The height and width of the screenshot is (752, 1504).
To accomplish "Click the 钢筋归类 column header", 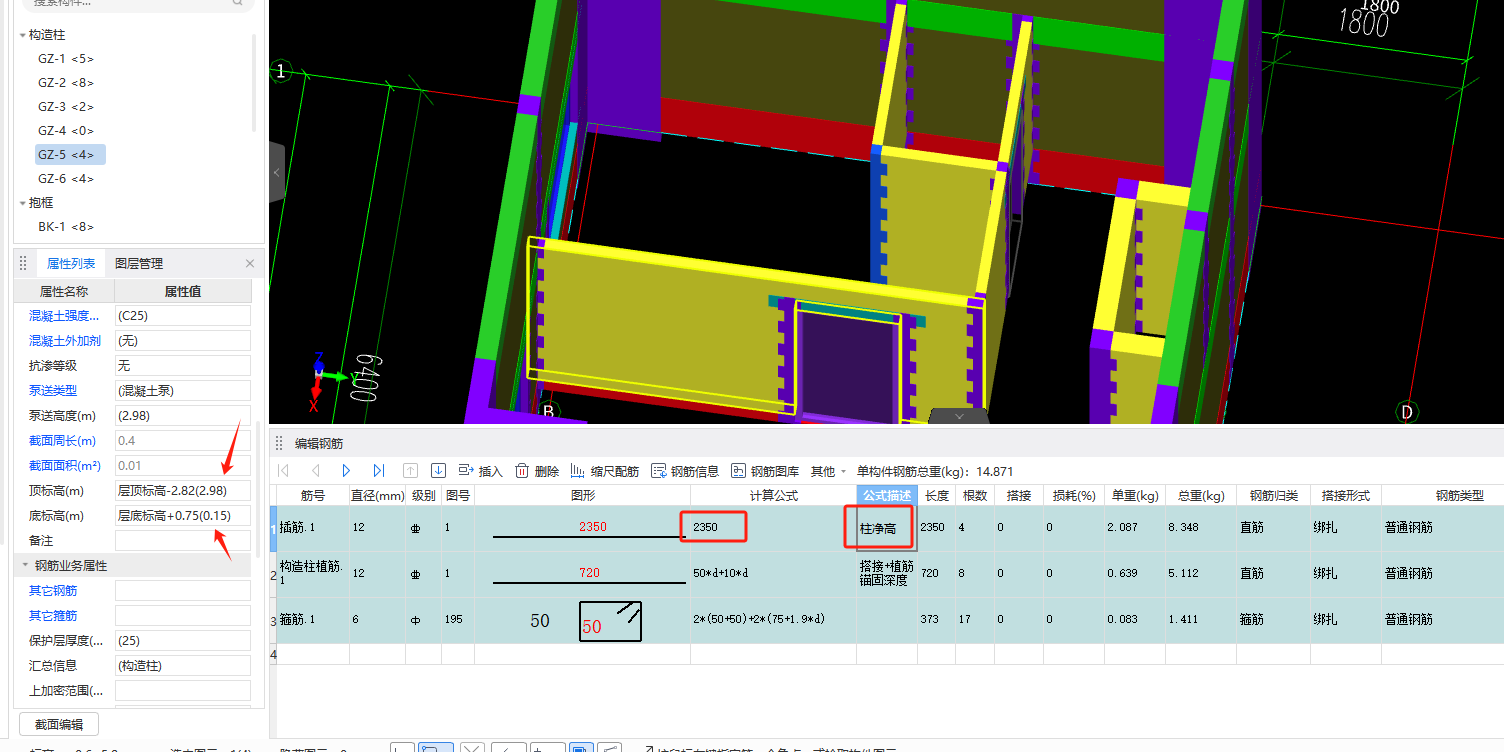I will (1273, 496).
